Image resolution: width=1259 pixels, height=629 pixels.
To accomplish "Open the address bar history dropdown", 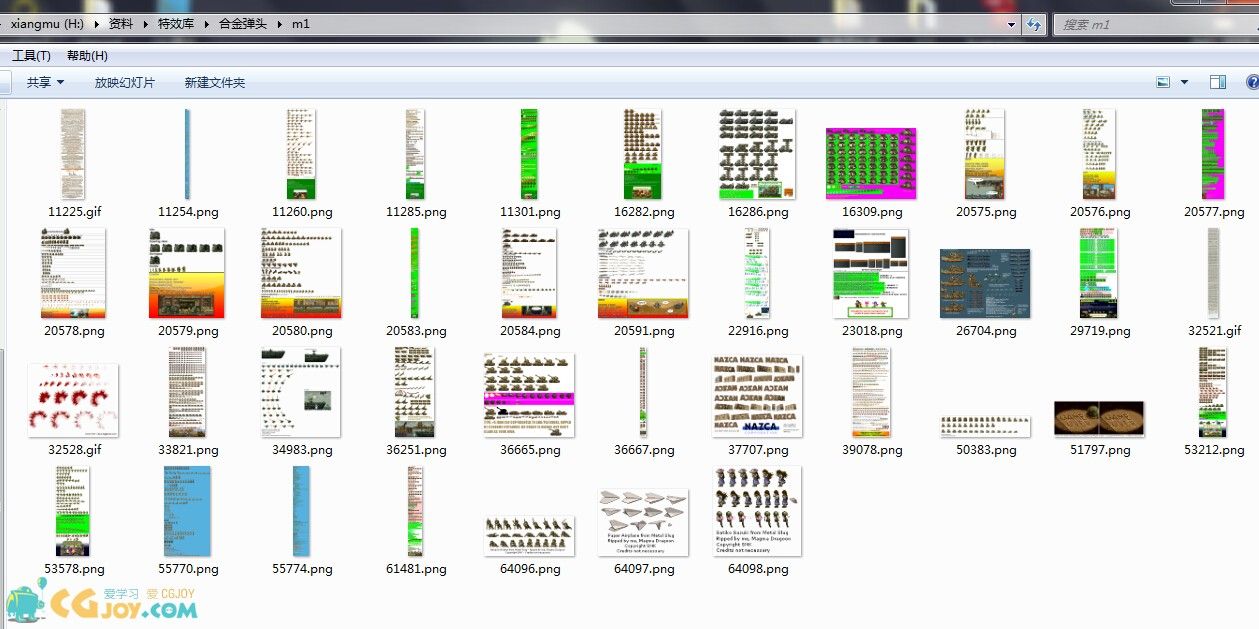I will [x=1011, y=24].
